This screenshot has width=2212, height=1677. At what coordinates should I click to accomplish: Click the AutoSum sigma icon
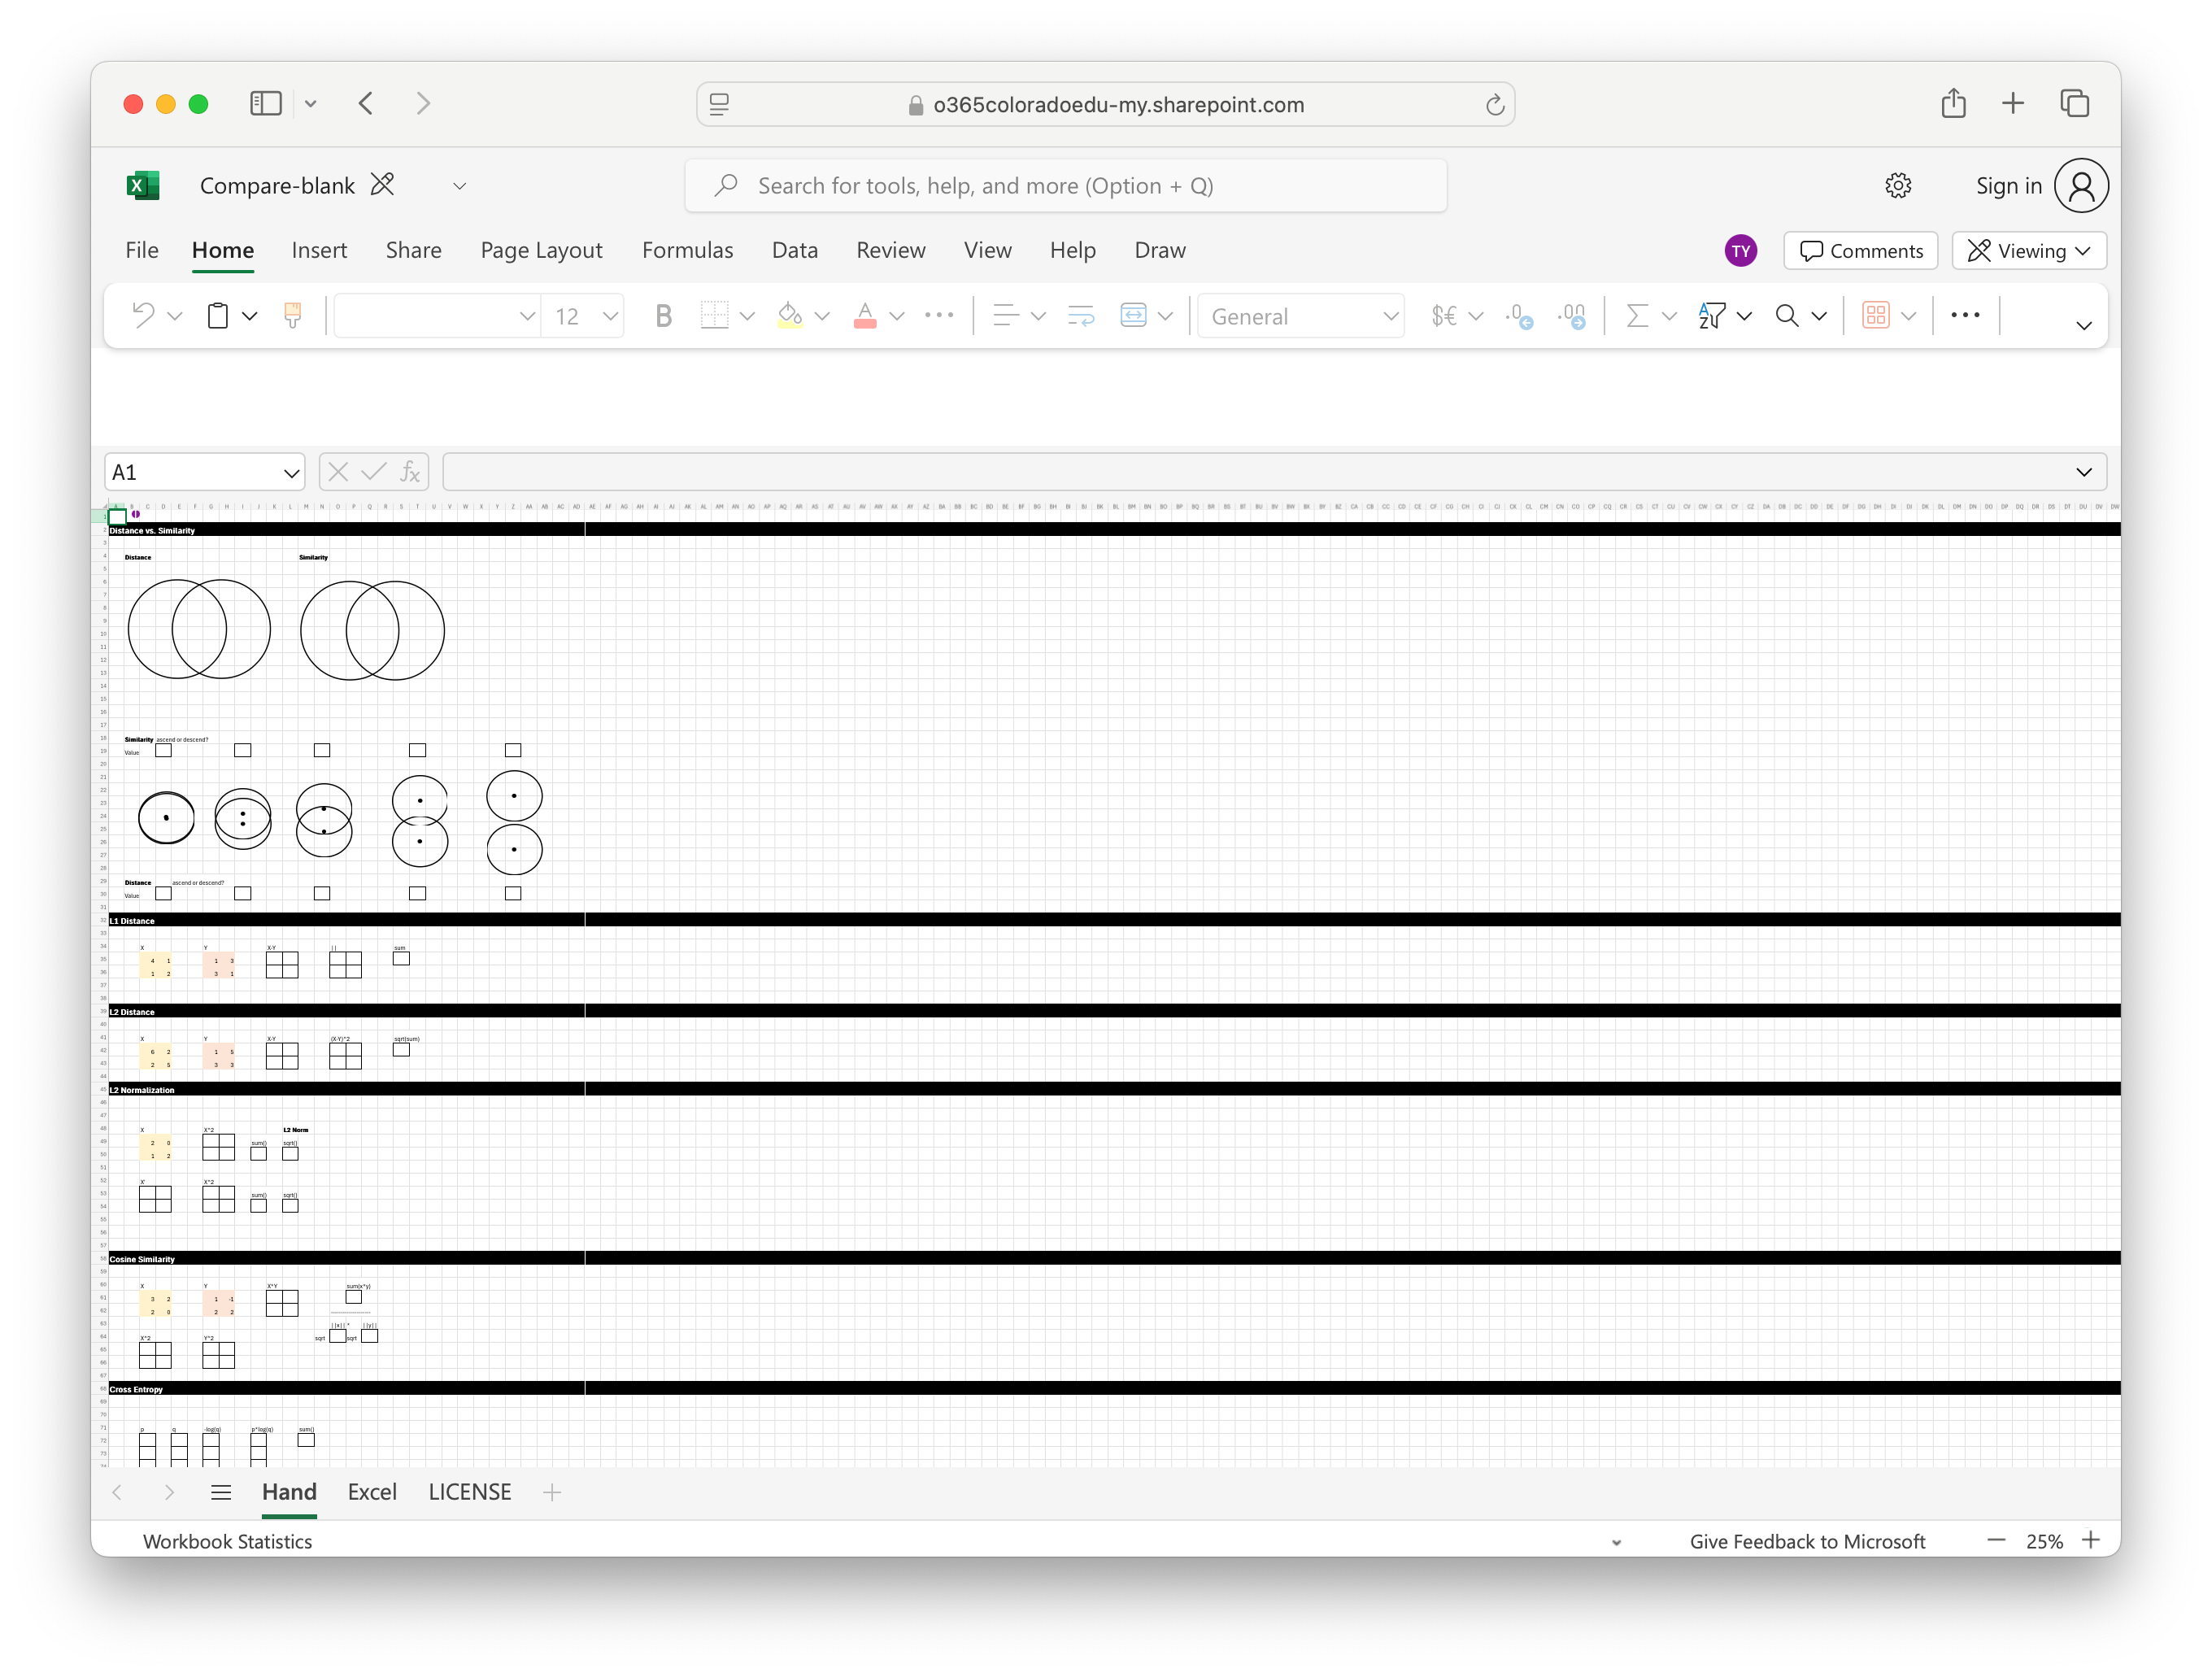tap(1636, 316)
